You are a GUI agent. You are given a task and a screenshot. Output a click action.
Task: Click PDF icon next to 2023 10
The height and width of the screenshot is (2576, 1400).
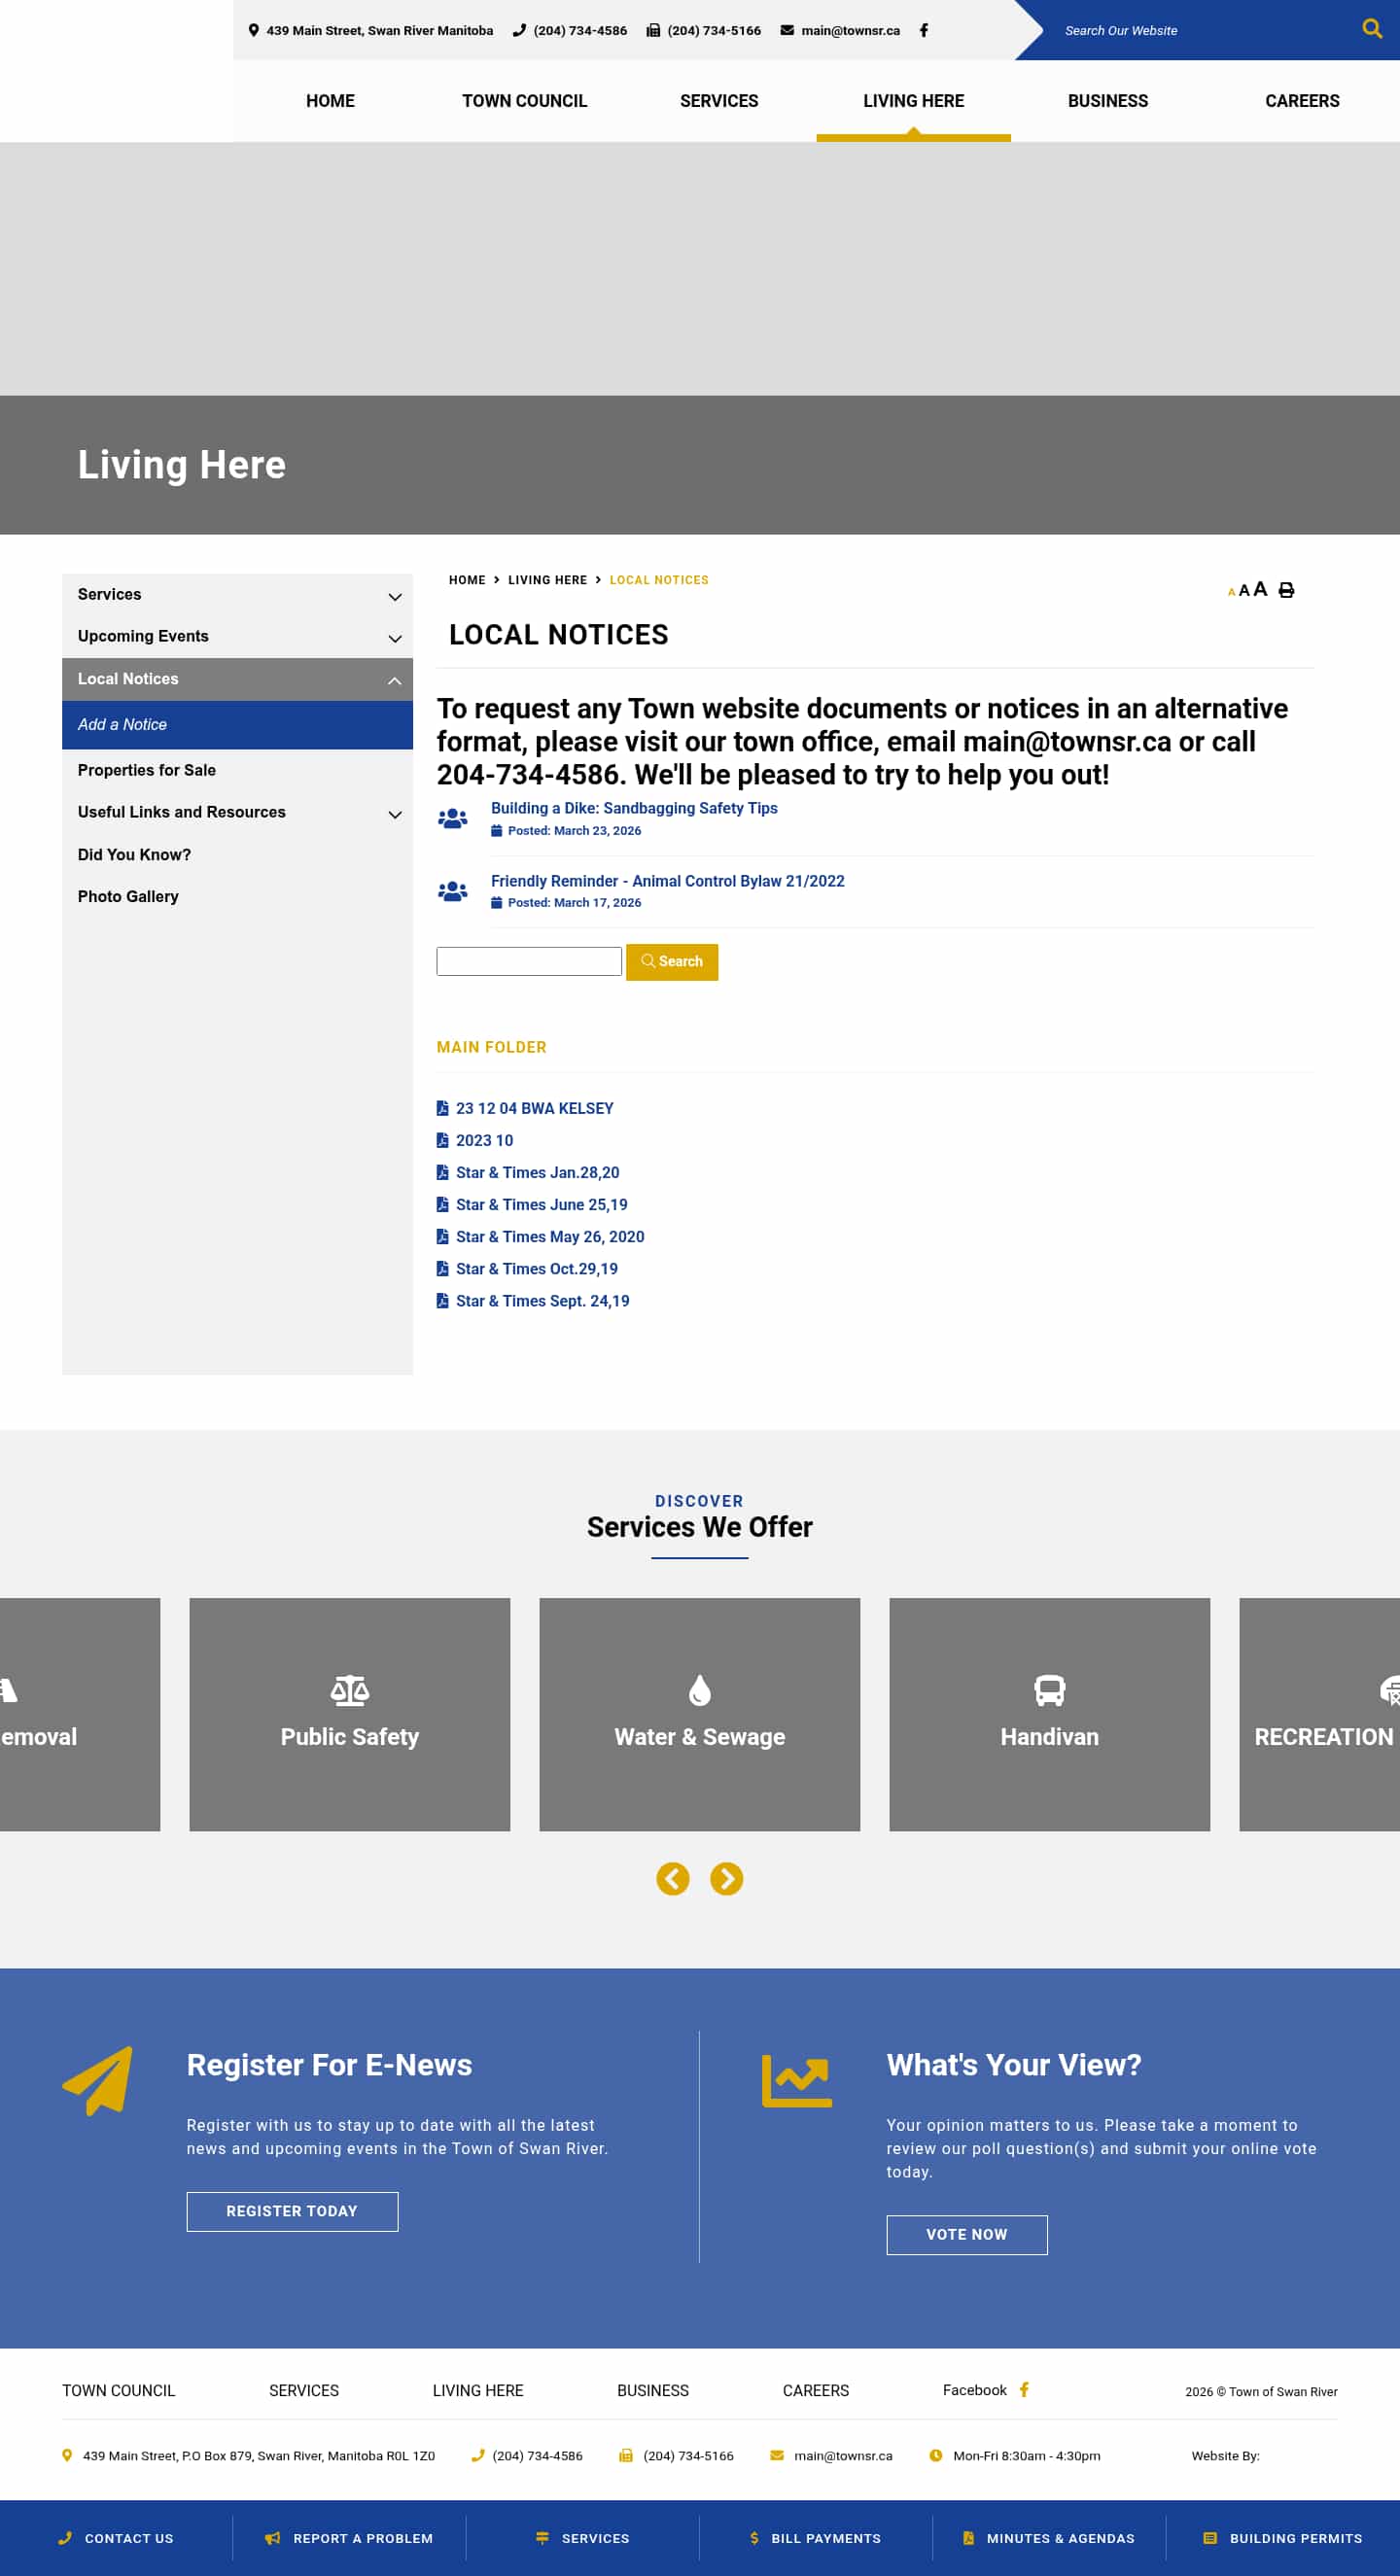[442, 1140]
